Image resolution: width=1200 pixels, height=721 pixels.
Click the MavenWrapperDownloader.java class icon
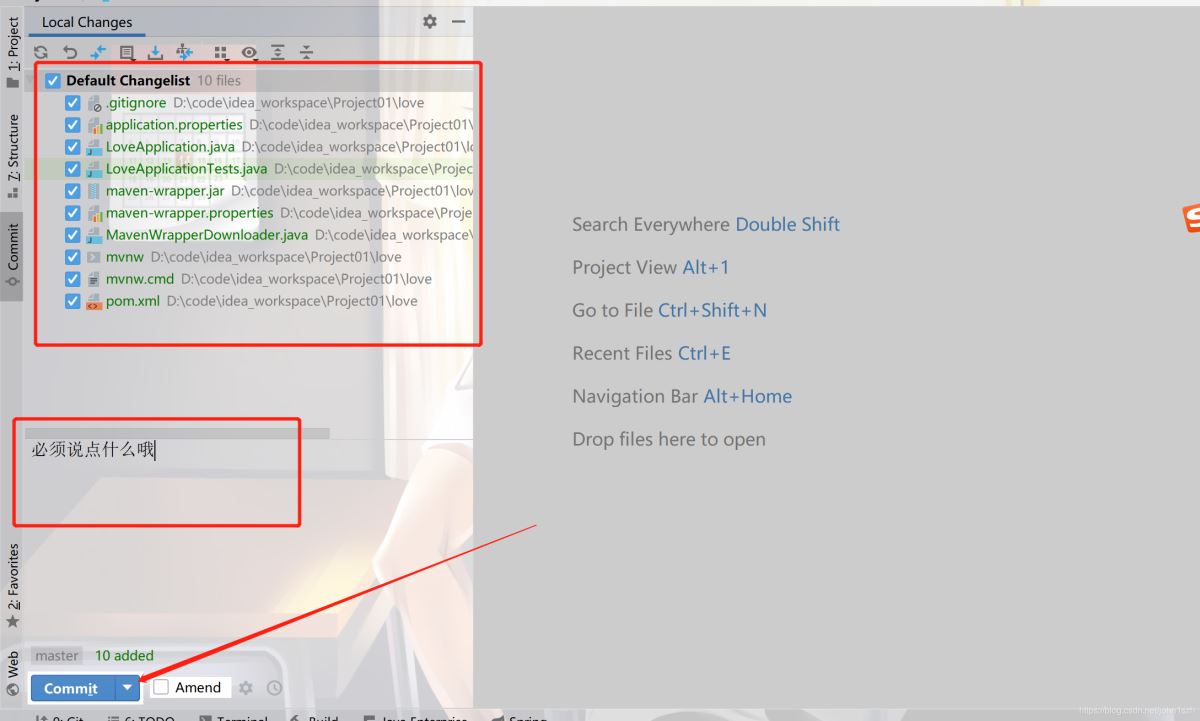coord(94,235)
